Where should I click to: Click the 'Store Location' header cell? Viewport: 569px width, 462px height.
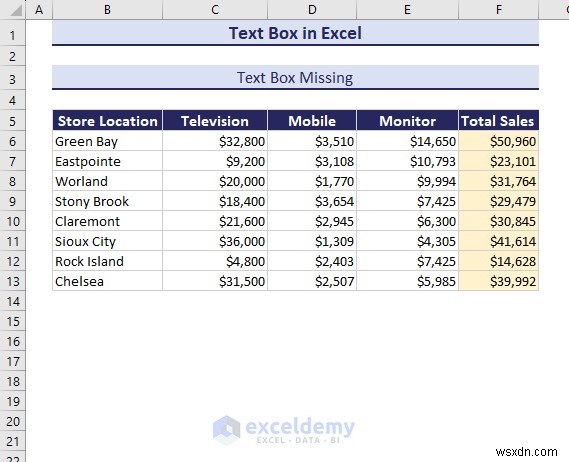107,120
